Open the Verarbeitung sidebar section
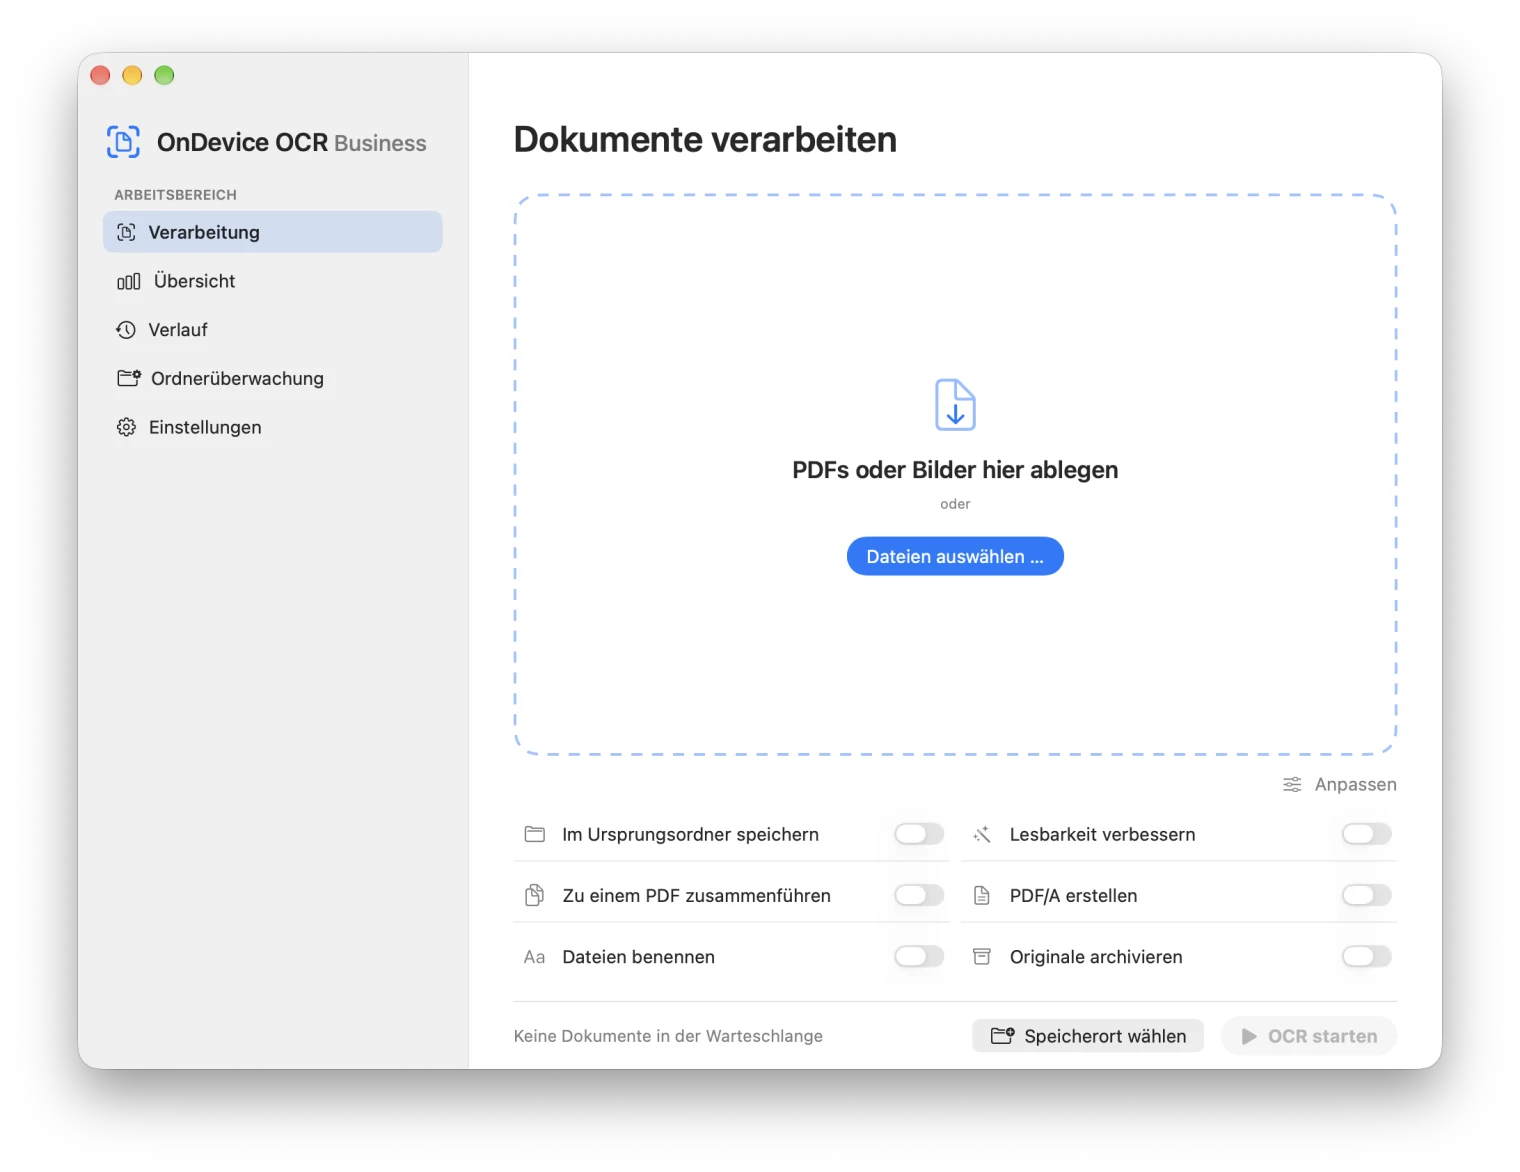 click(273, 232)
